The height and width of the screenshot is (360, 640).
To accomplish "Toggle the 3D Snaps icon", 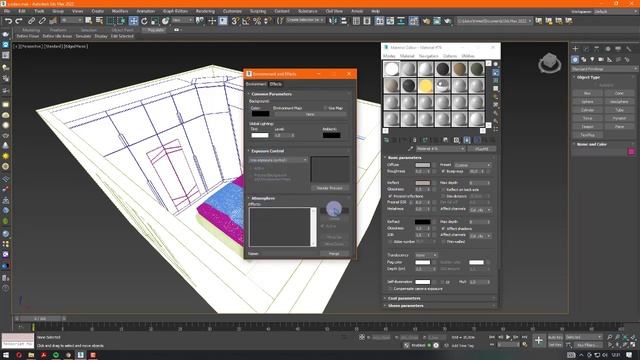I will tap(235, 21).
